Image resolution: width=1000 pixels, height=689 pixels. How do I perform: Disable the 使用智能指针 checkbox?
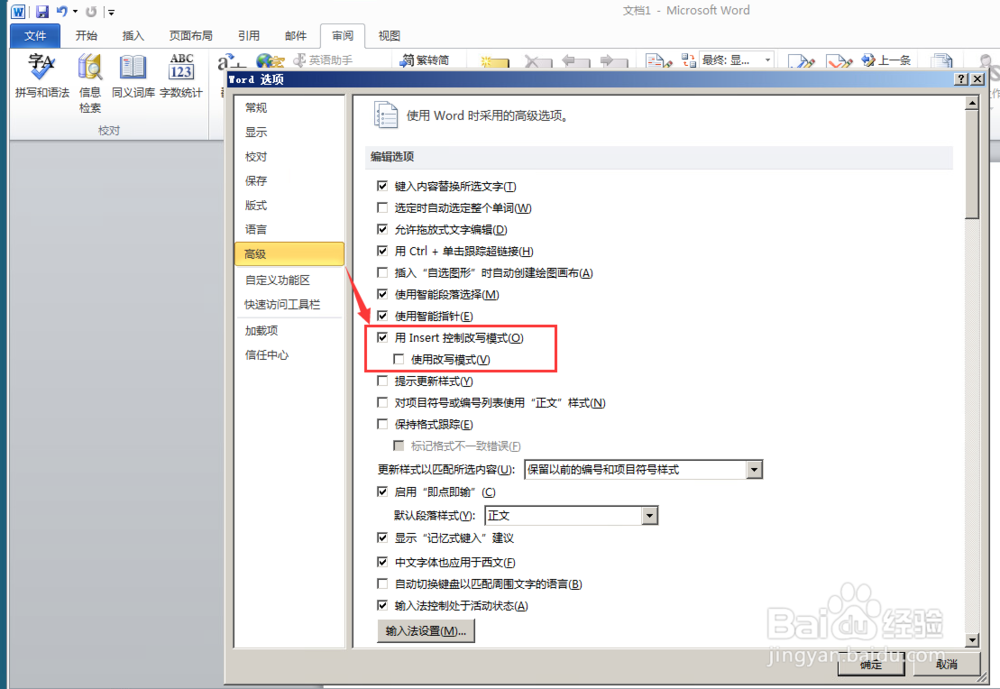(x=383, y=315)
